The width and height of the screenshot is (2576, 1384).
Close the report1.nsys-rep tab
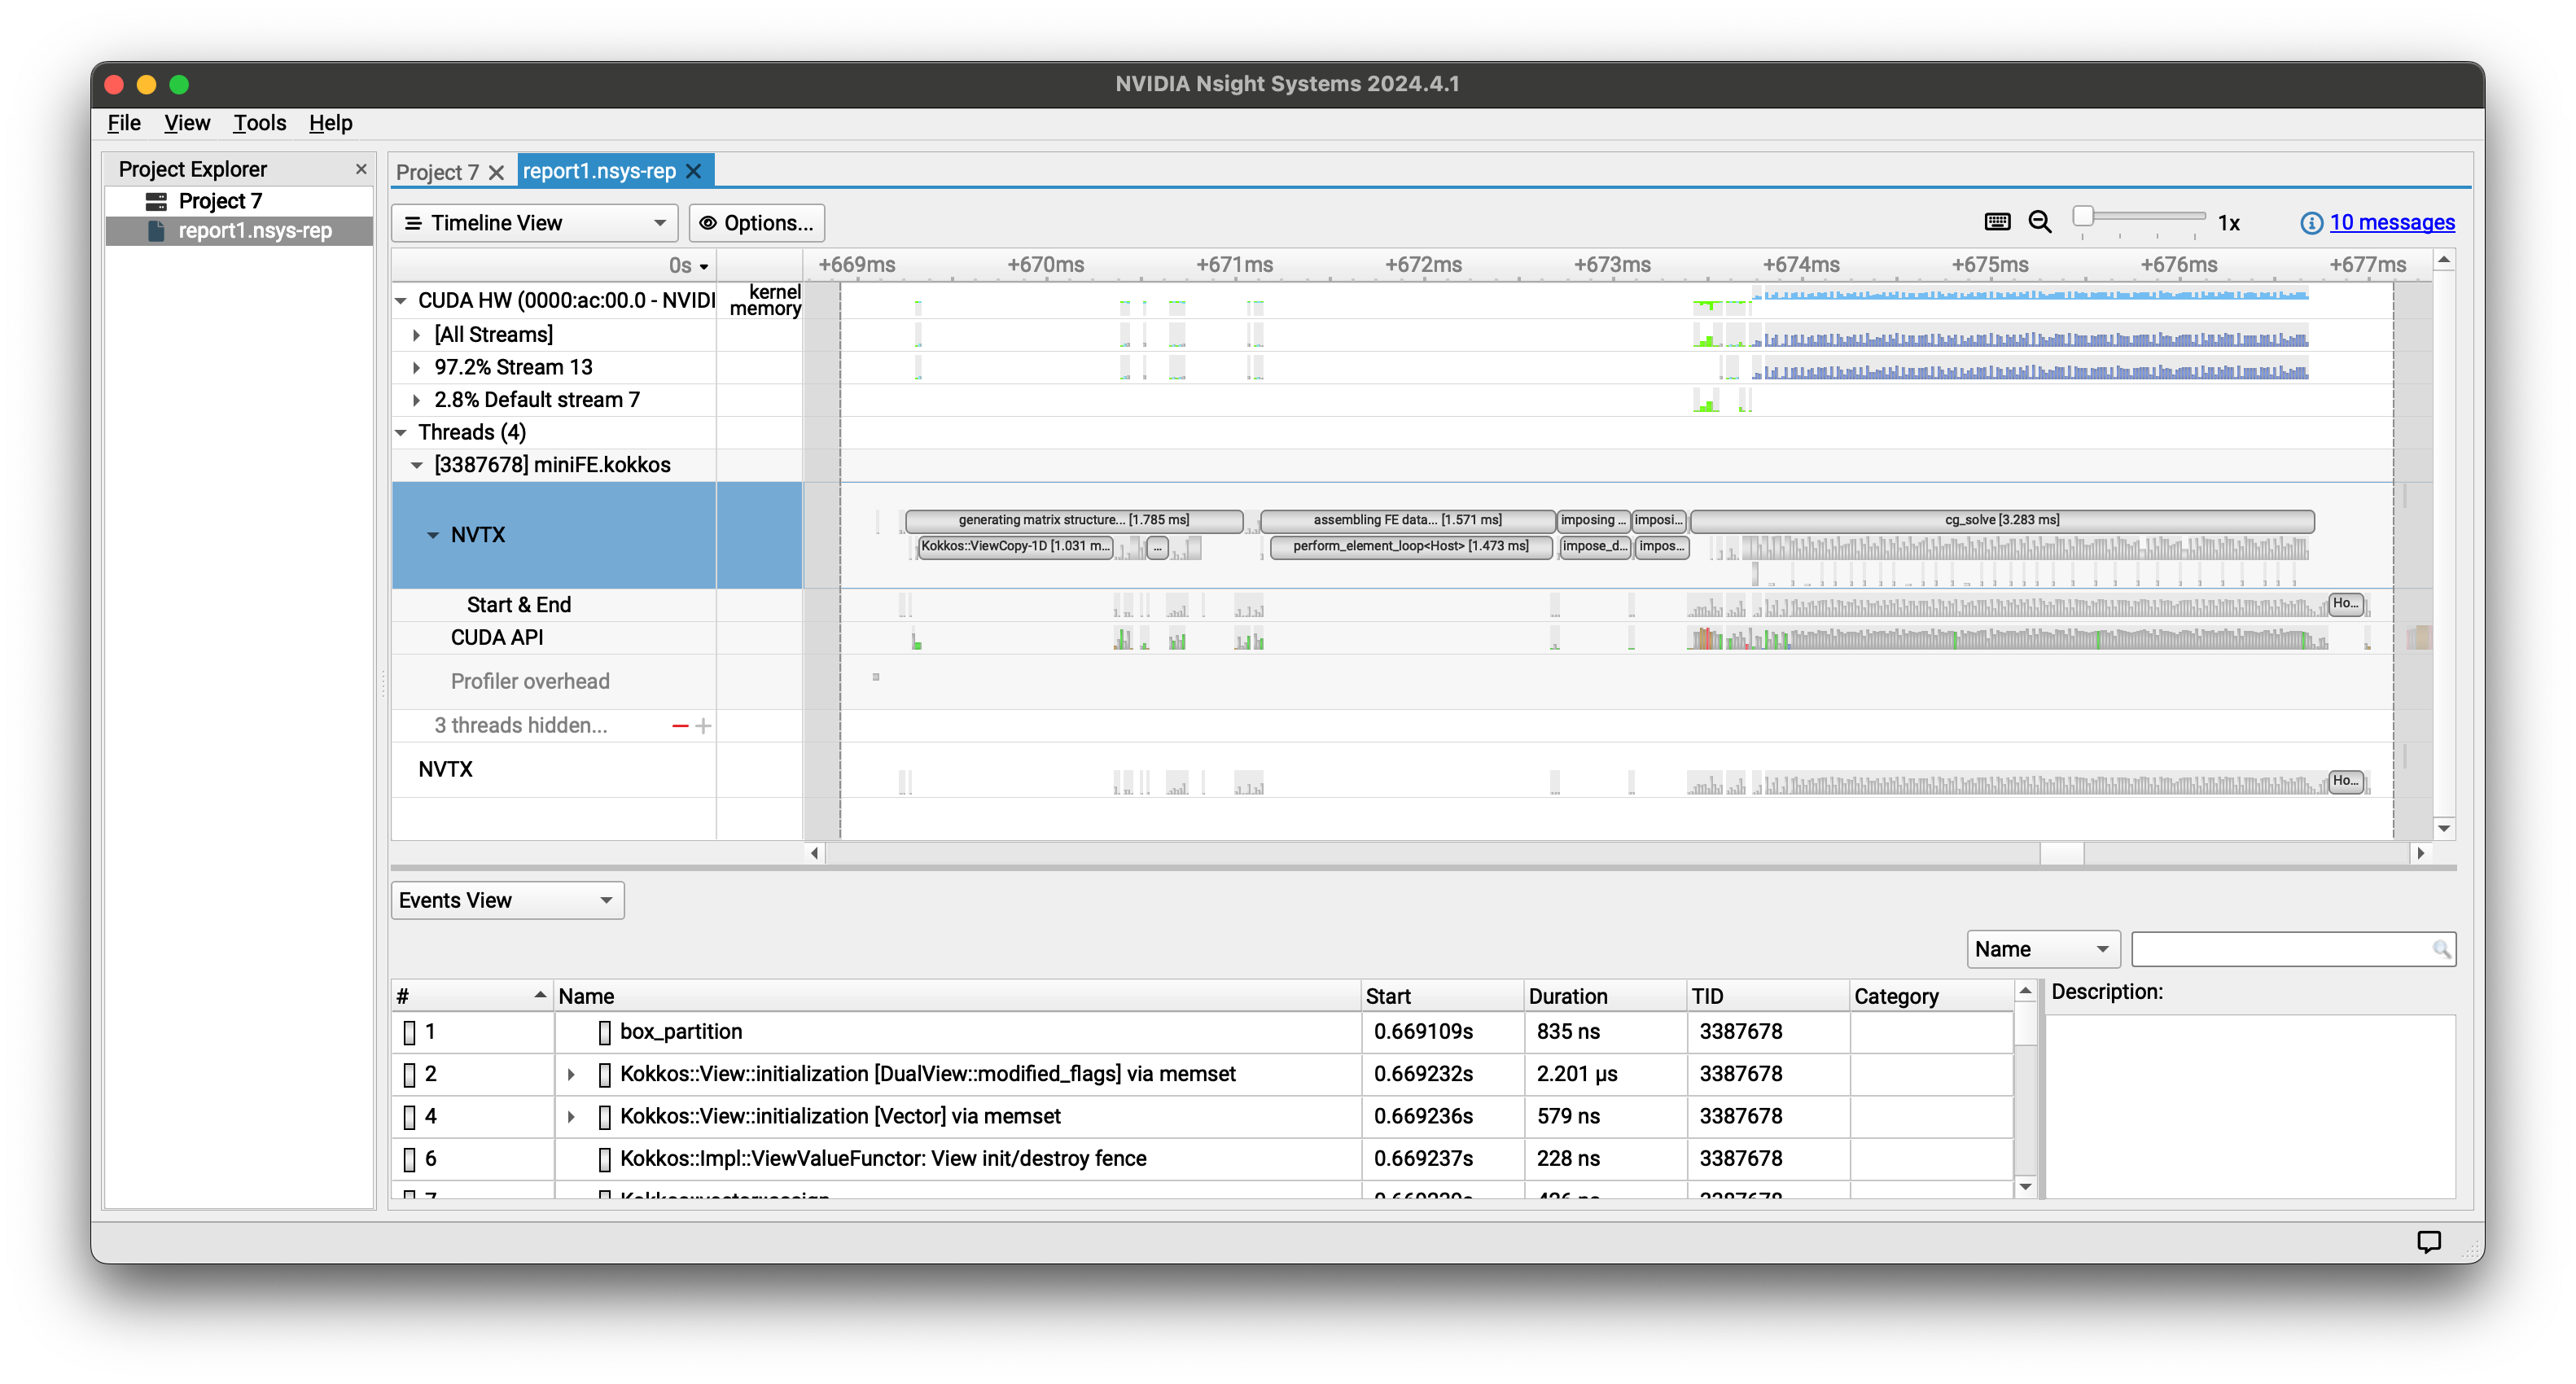[693, 171]
